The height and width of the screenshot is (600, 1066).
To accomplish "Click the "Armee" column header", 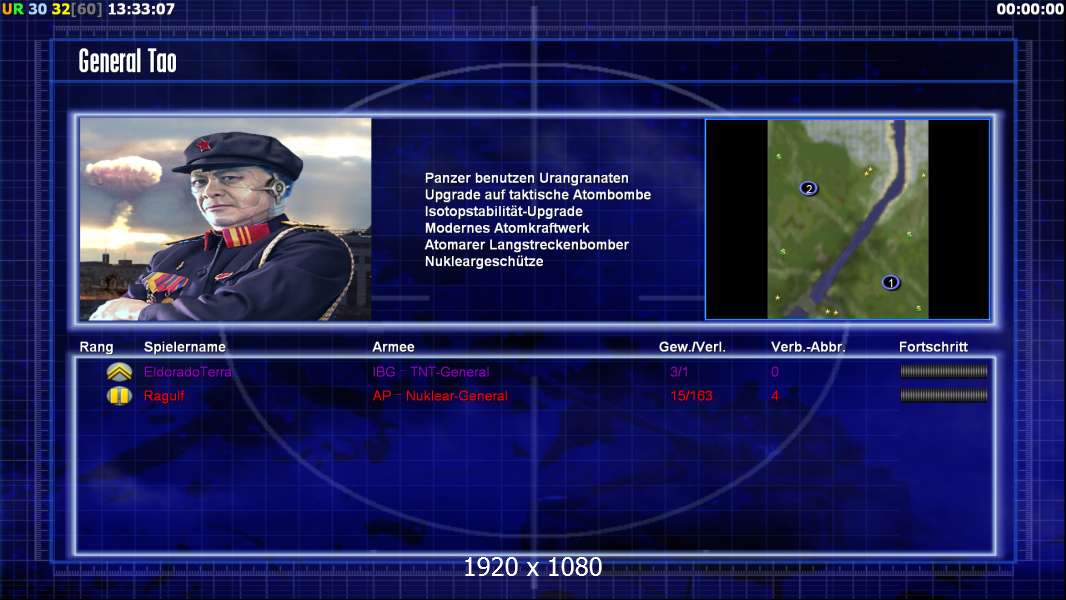I will click(x=394, y=347).
